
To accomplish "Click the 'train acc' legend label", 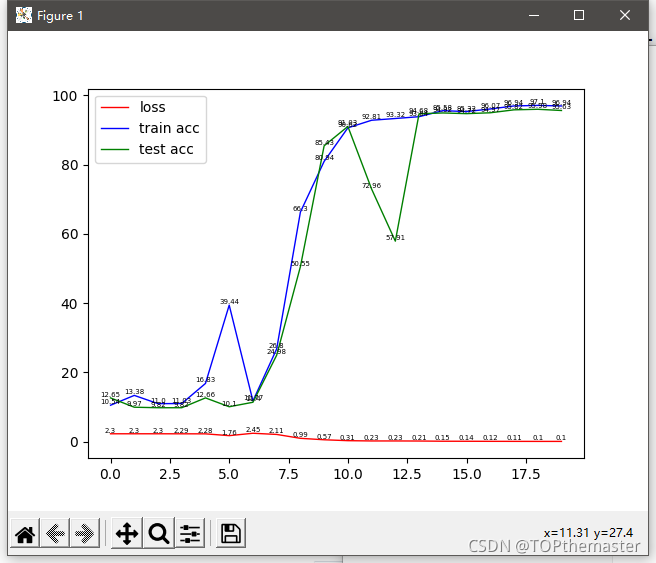I will (x=169, y=128).
